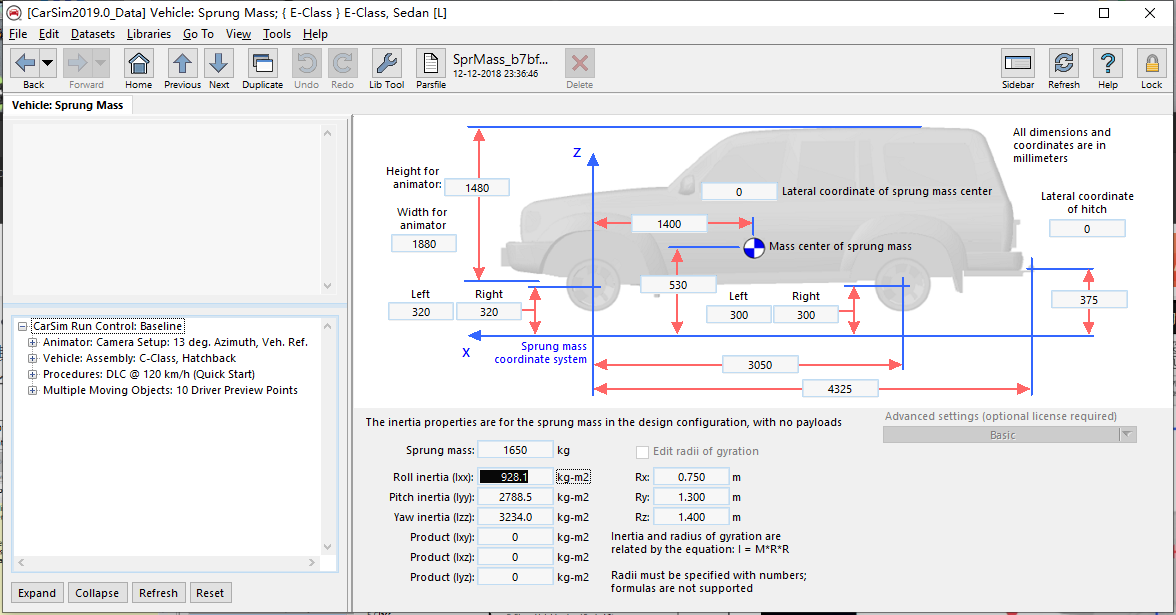
Task: Open the Edit menu
Action: click(49, 34)
